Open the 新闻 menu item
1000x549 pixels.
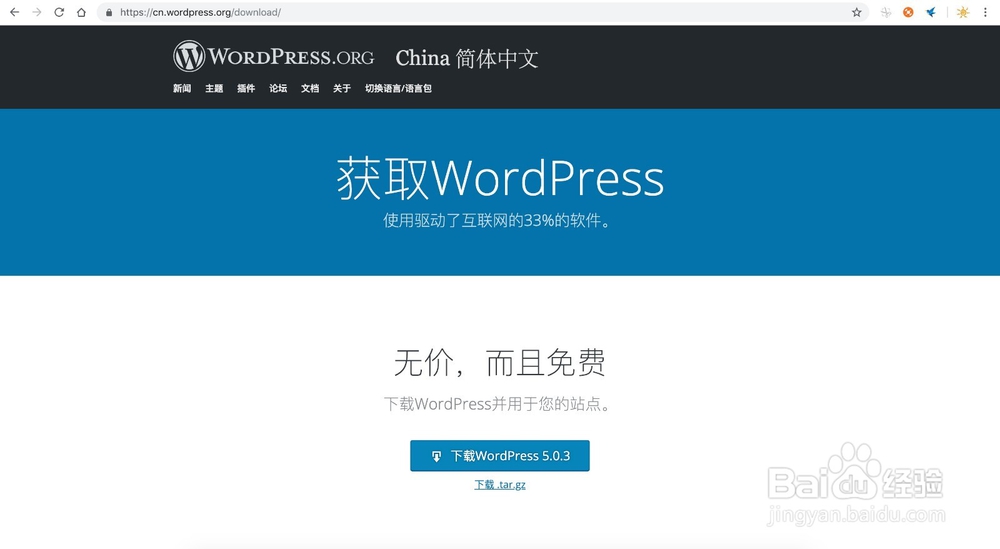pos(182,89)
